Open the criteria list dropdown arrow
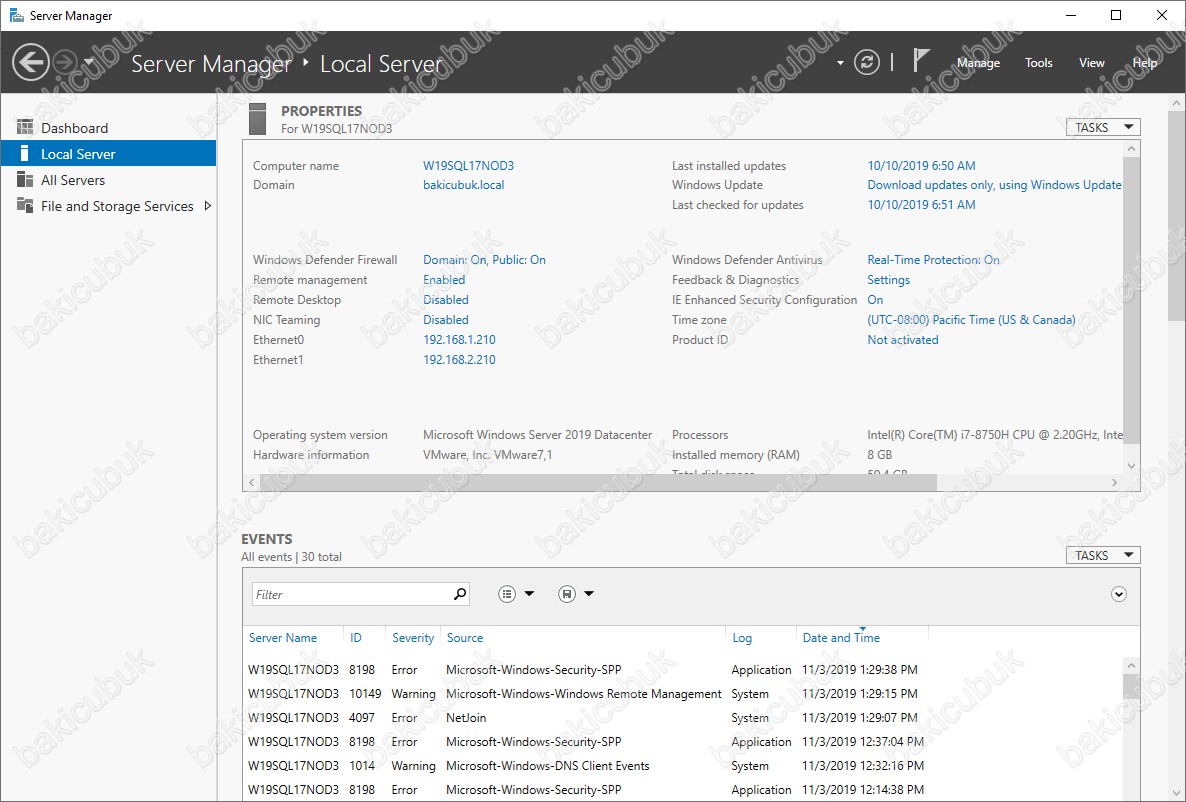Viewport: 1186px width, 802px height. tap(529, 594)
